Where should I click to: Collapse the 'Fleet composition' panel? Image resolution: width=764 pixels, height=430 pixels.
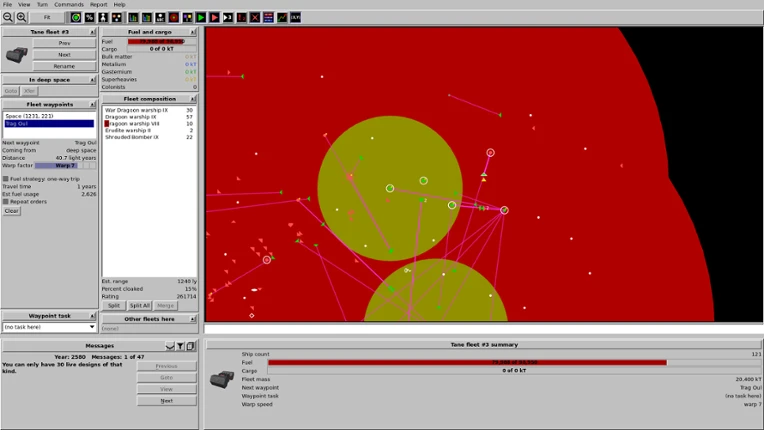(x=193, y=99)
